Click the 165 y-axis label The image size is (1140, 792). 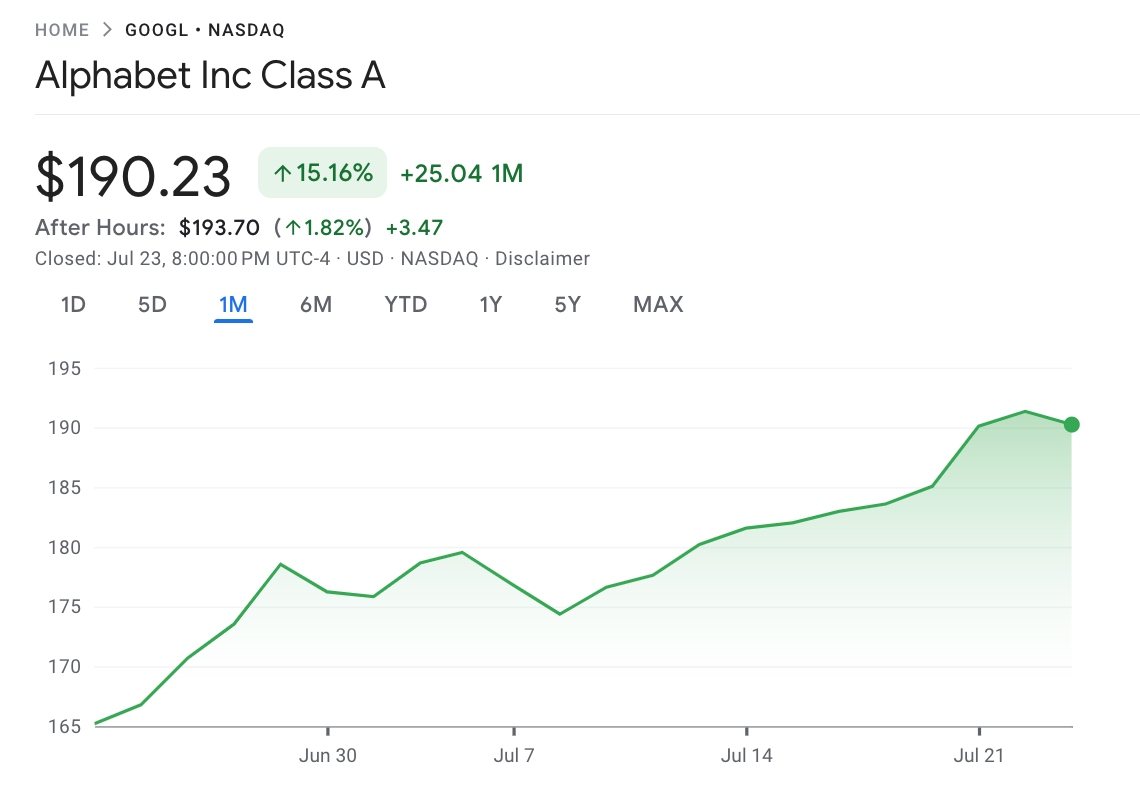(x=65, y=726)
